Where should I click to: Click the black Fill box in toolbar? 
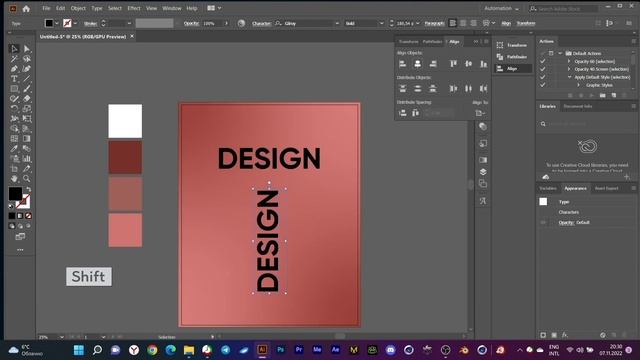15,193
